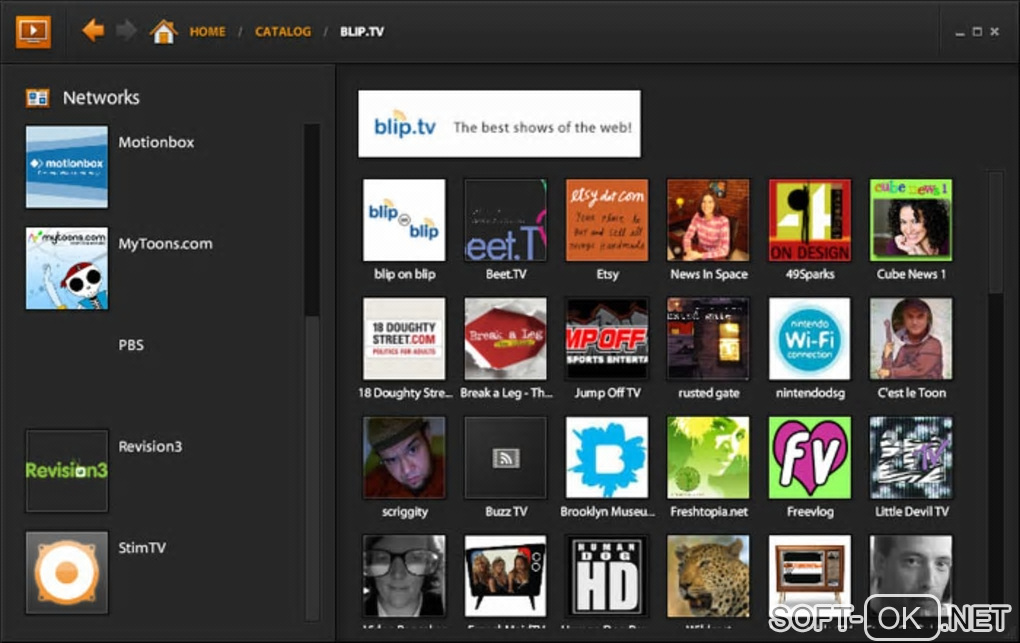Click the 'Little Devil TV' caption
The image size is (1020, 643).
click(x=911, y=512)
